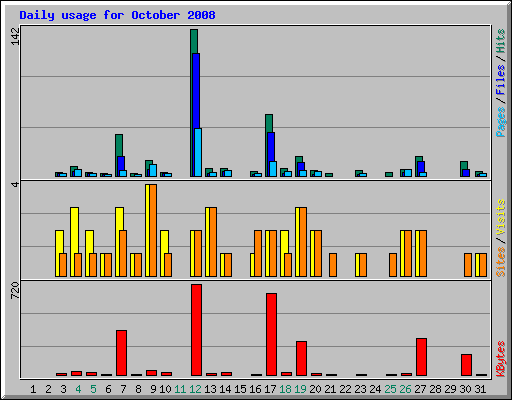512x400 pixels.
Task: Click the x-axis day label '5'
Action: [93, 389]
